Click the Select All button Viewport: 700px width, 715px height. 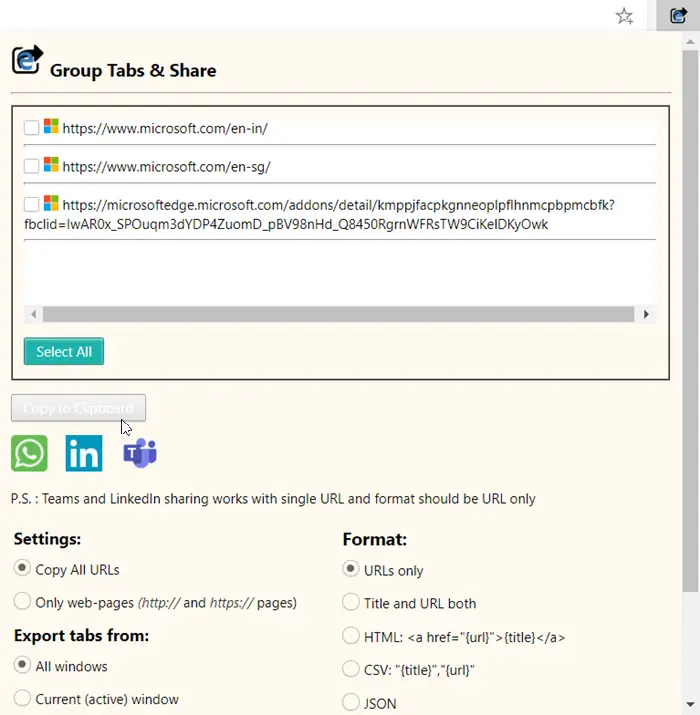(x=64, y=352)
